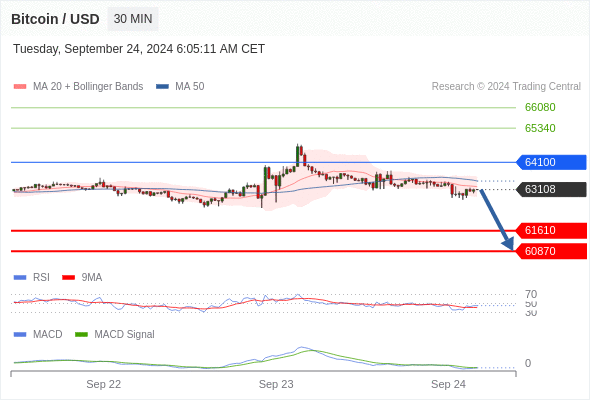Click the black 63108 current price tag

551,189
